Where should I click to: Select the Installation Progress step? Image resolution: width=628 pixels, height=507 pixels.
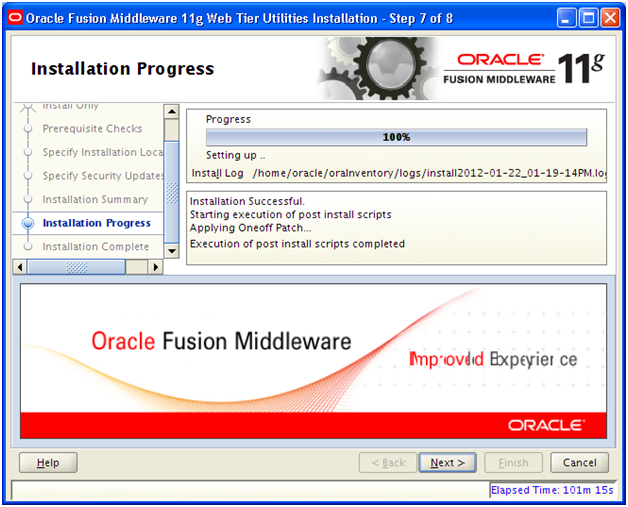[x=97, y=223]
